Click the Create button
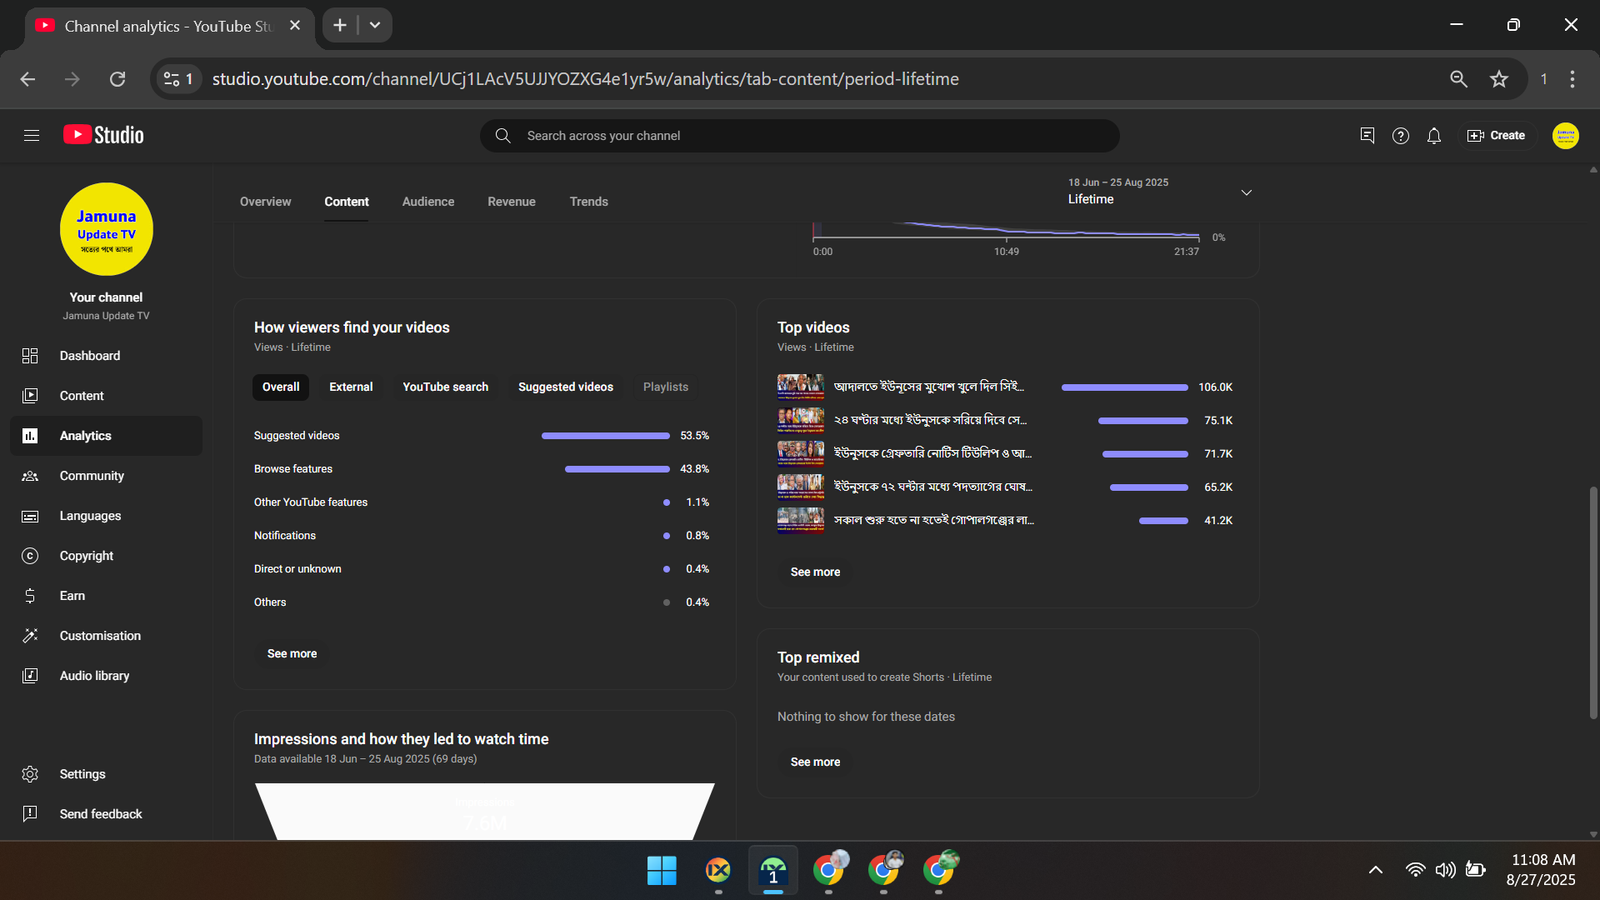1600x900 pixels. point(1496,136)
